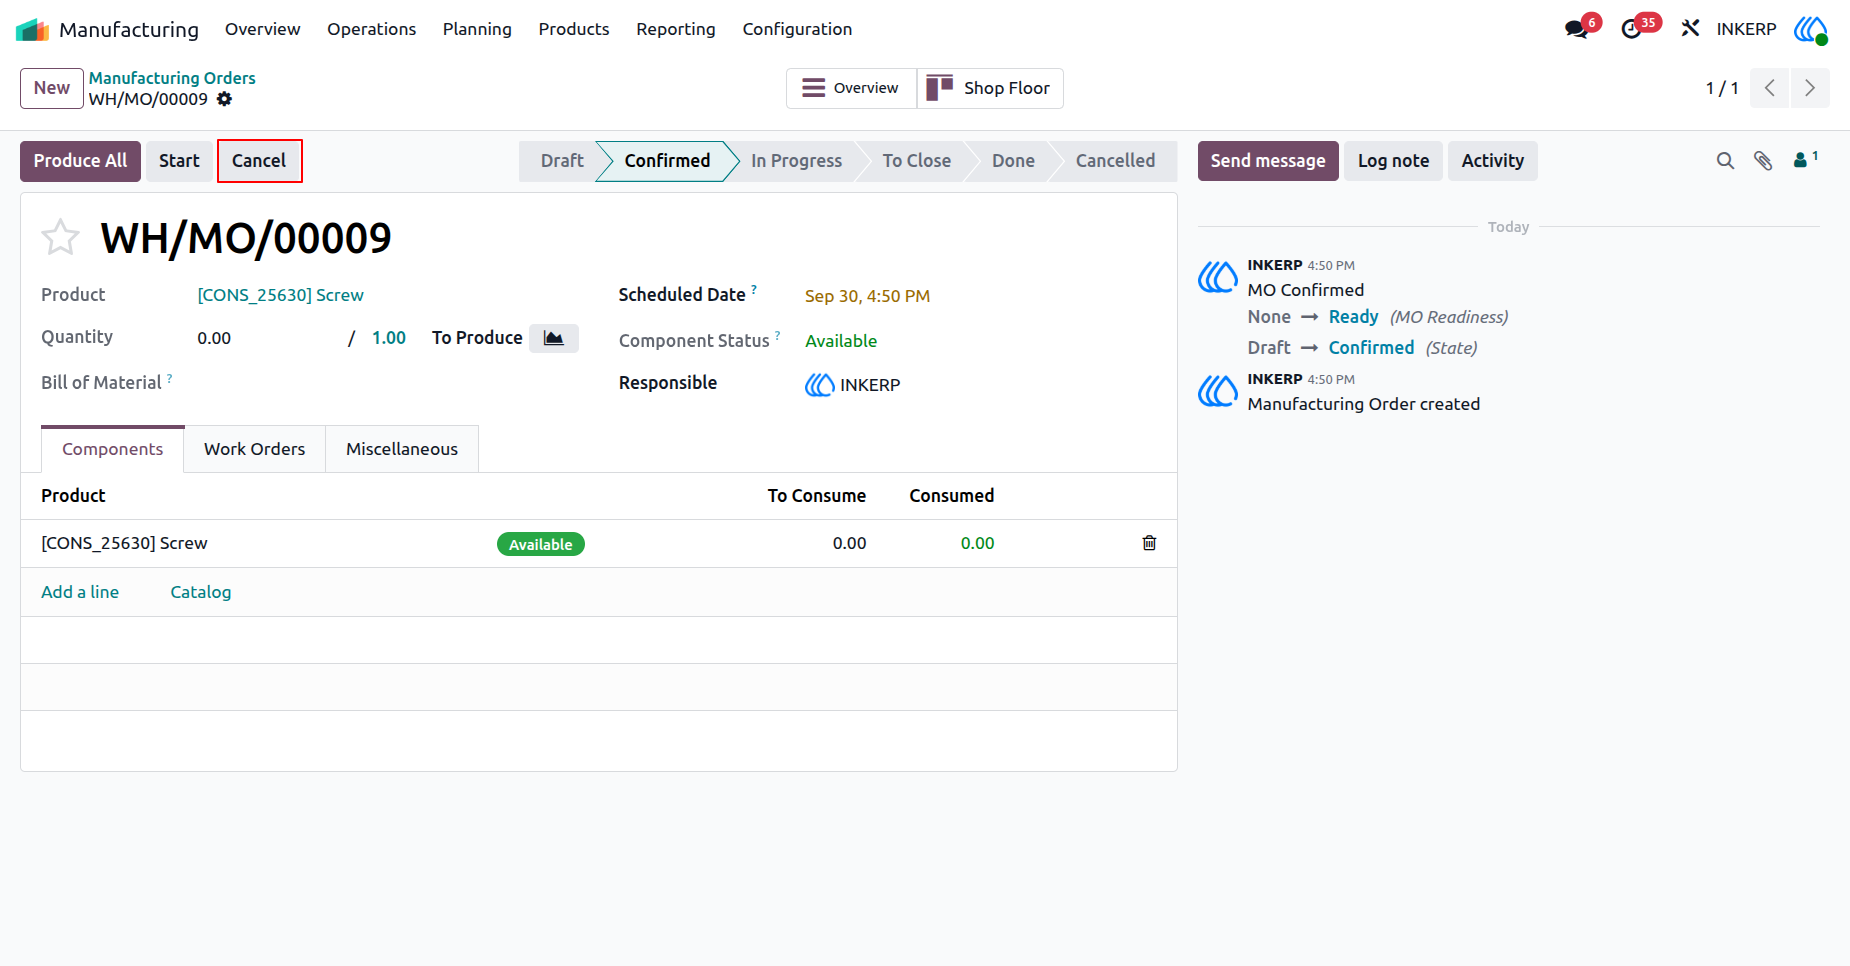Image resolution: width=1850 pixels, height=966 pixels.
Task: Start the manufacturing order
Action: 179,161
